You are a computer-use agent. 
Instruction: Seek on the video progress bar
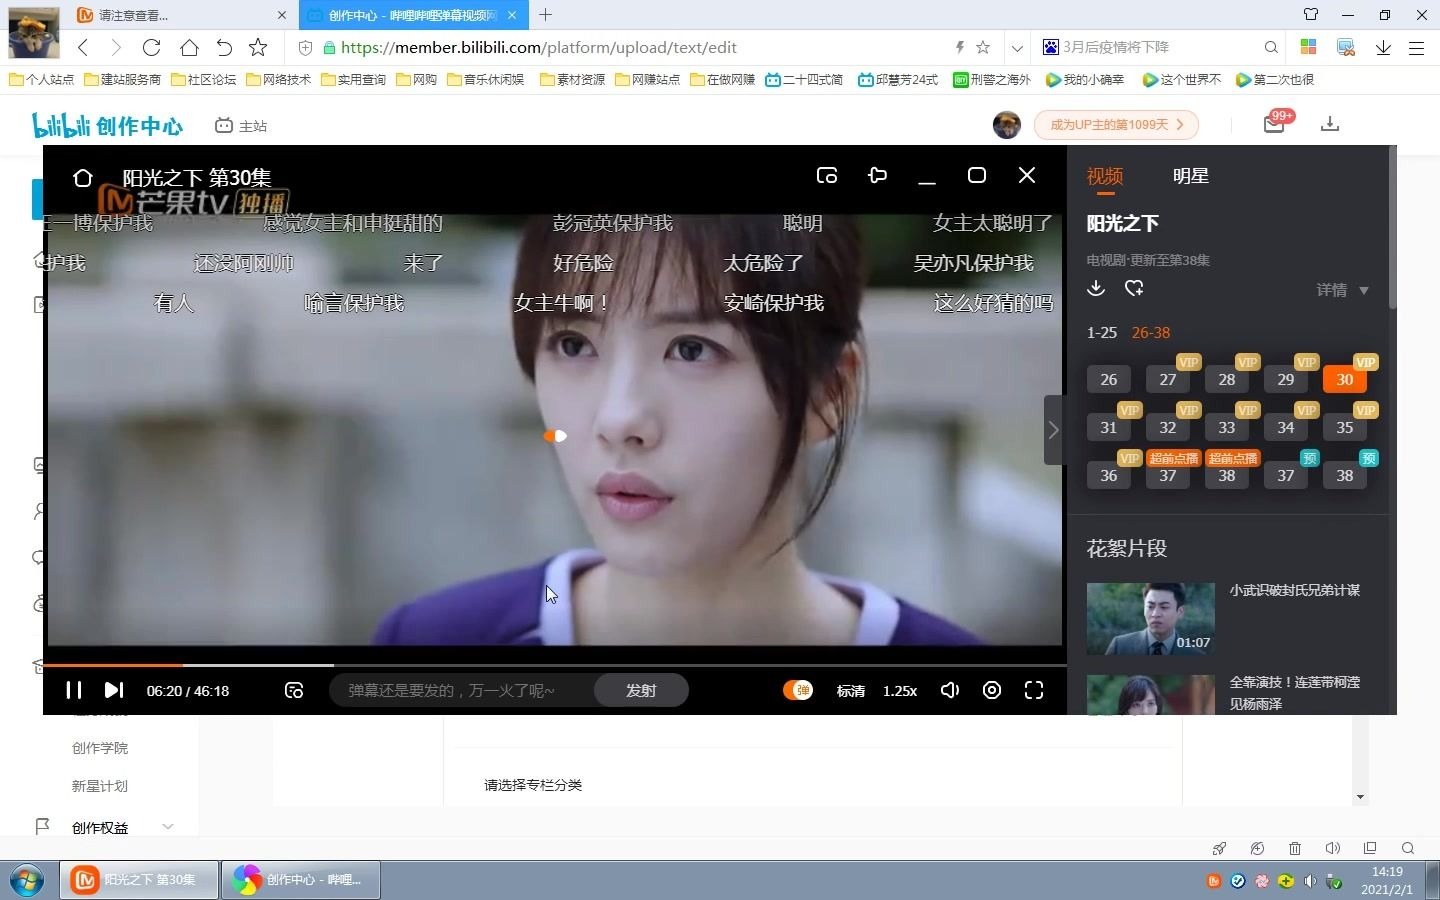click(x=555, y=665)
